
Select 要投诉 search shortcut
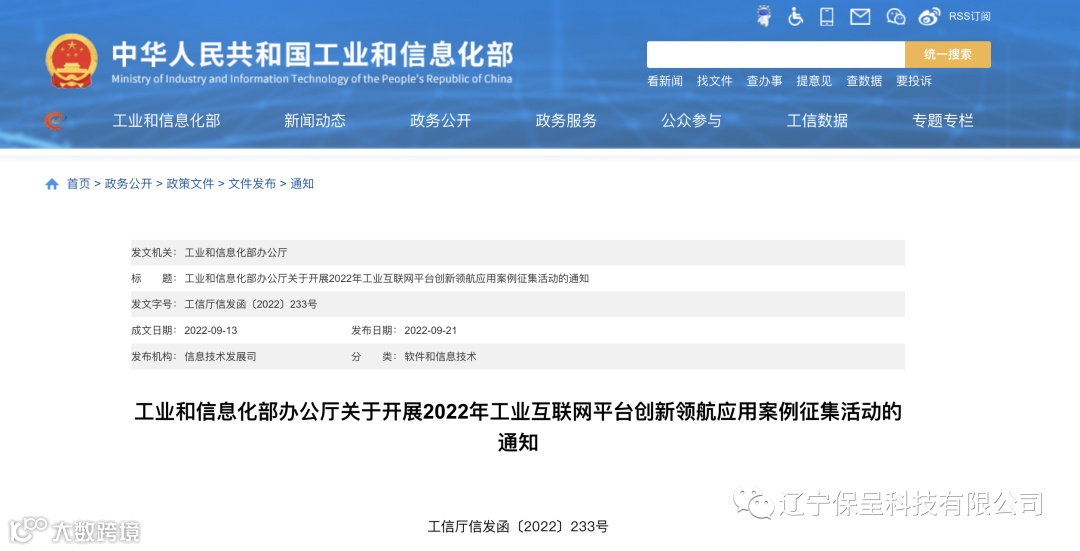click(x=913, y=81)
